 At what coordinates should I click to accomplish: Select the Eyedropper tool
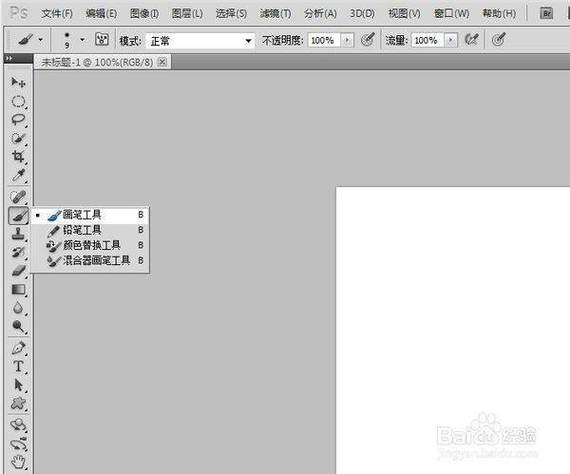(x=18, y=176)
